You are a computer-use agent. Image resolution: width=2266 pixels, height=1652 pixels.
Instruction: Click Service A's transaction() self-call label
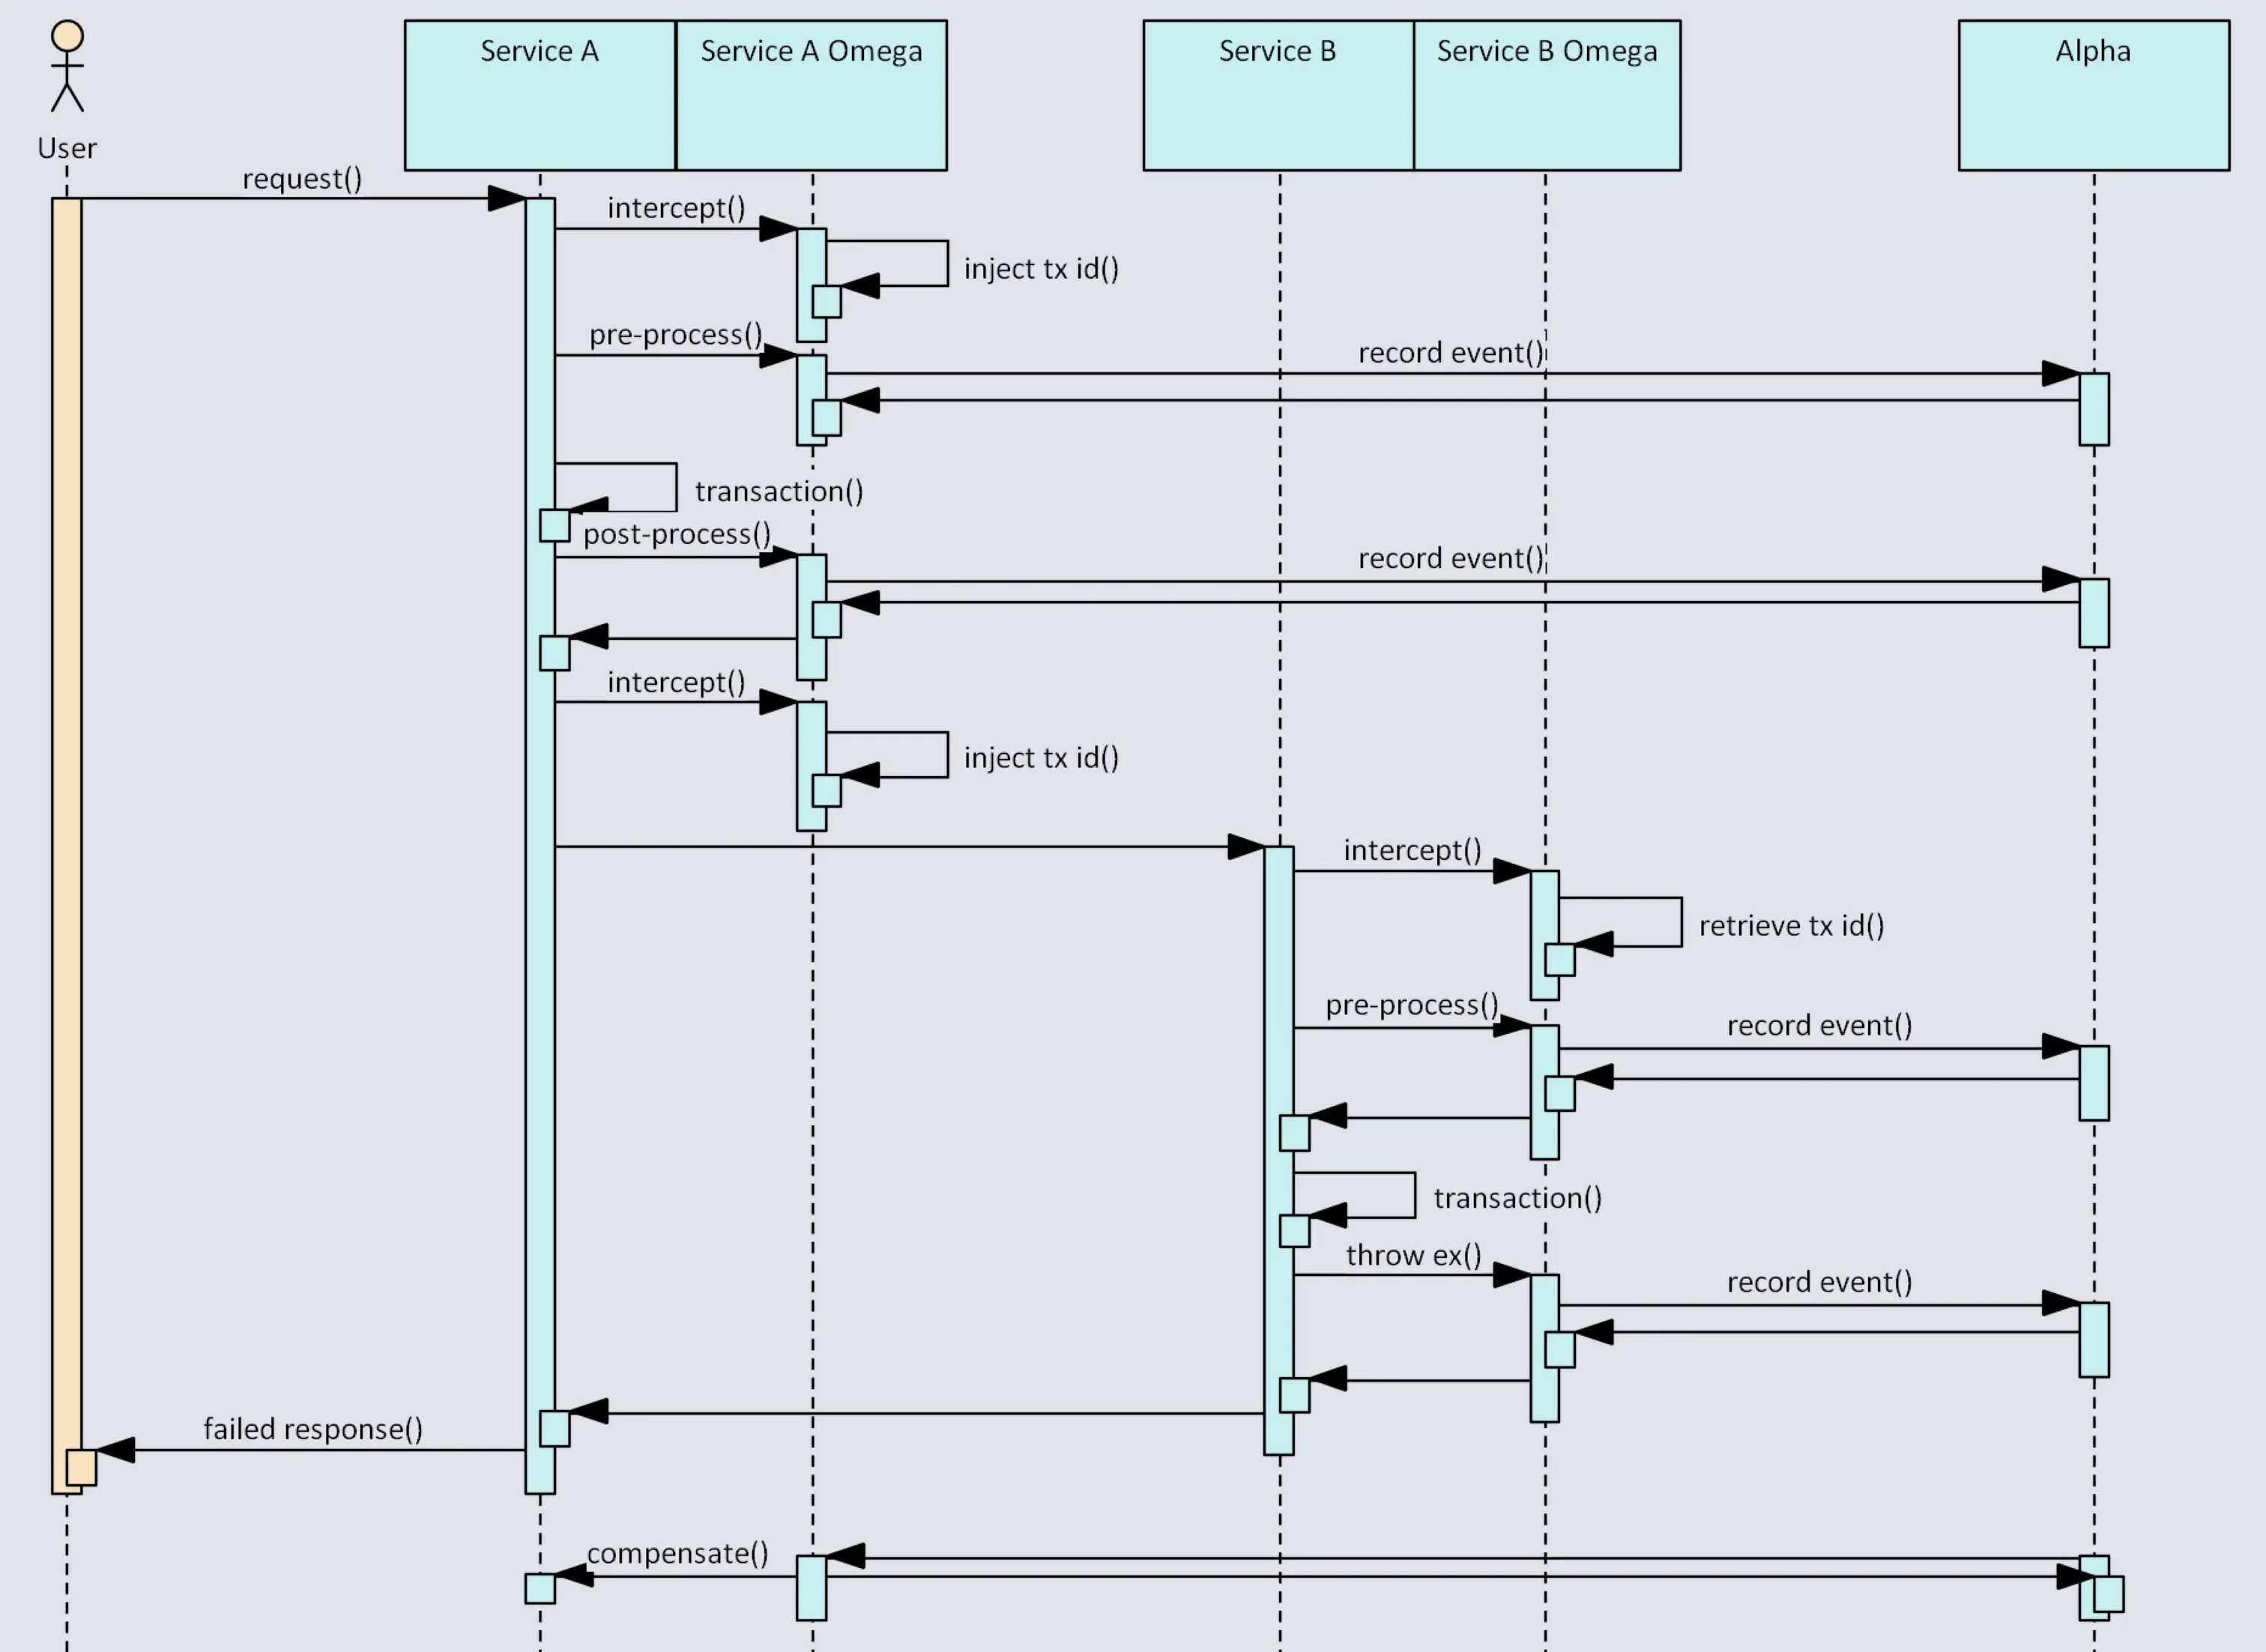(779, 491)
